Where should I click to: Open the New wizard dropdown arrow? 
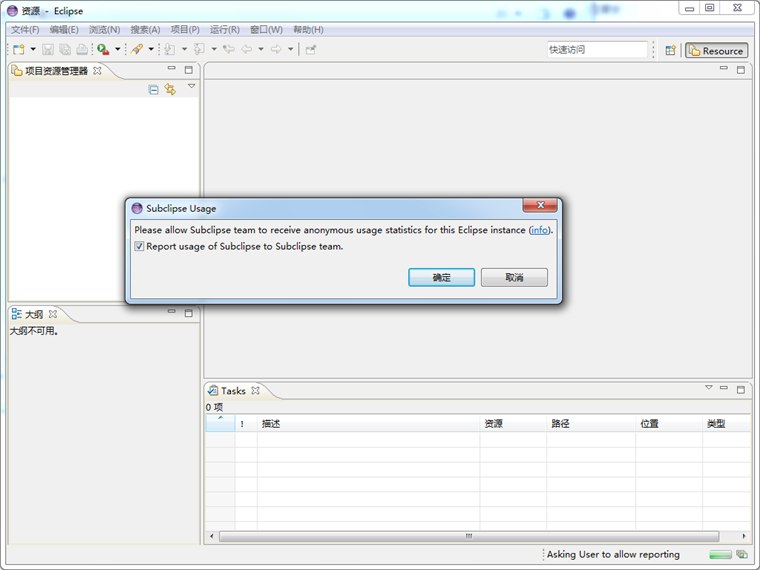coord(32,49)
